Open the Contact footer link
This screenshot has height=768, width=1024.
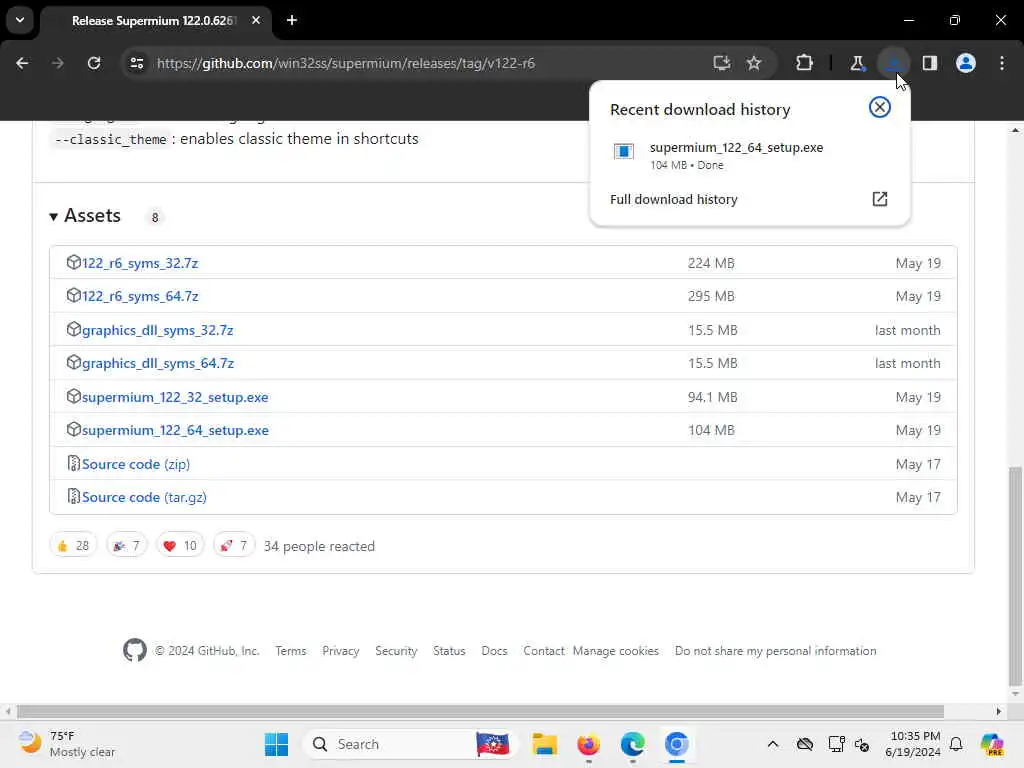[x=543, y=651]
